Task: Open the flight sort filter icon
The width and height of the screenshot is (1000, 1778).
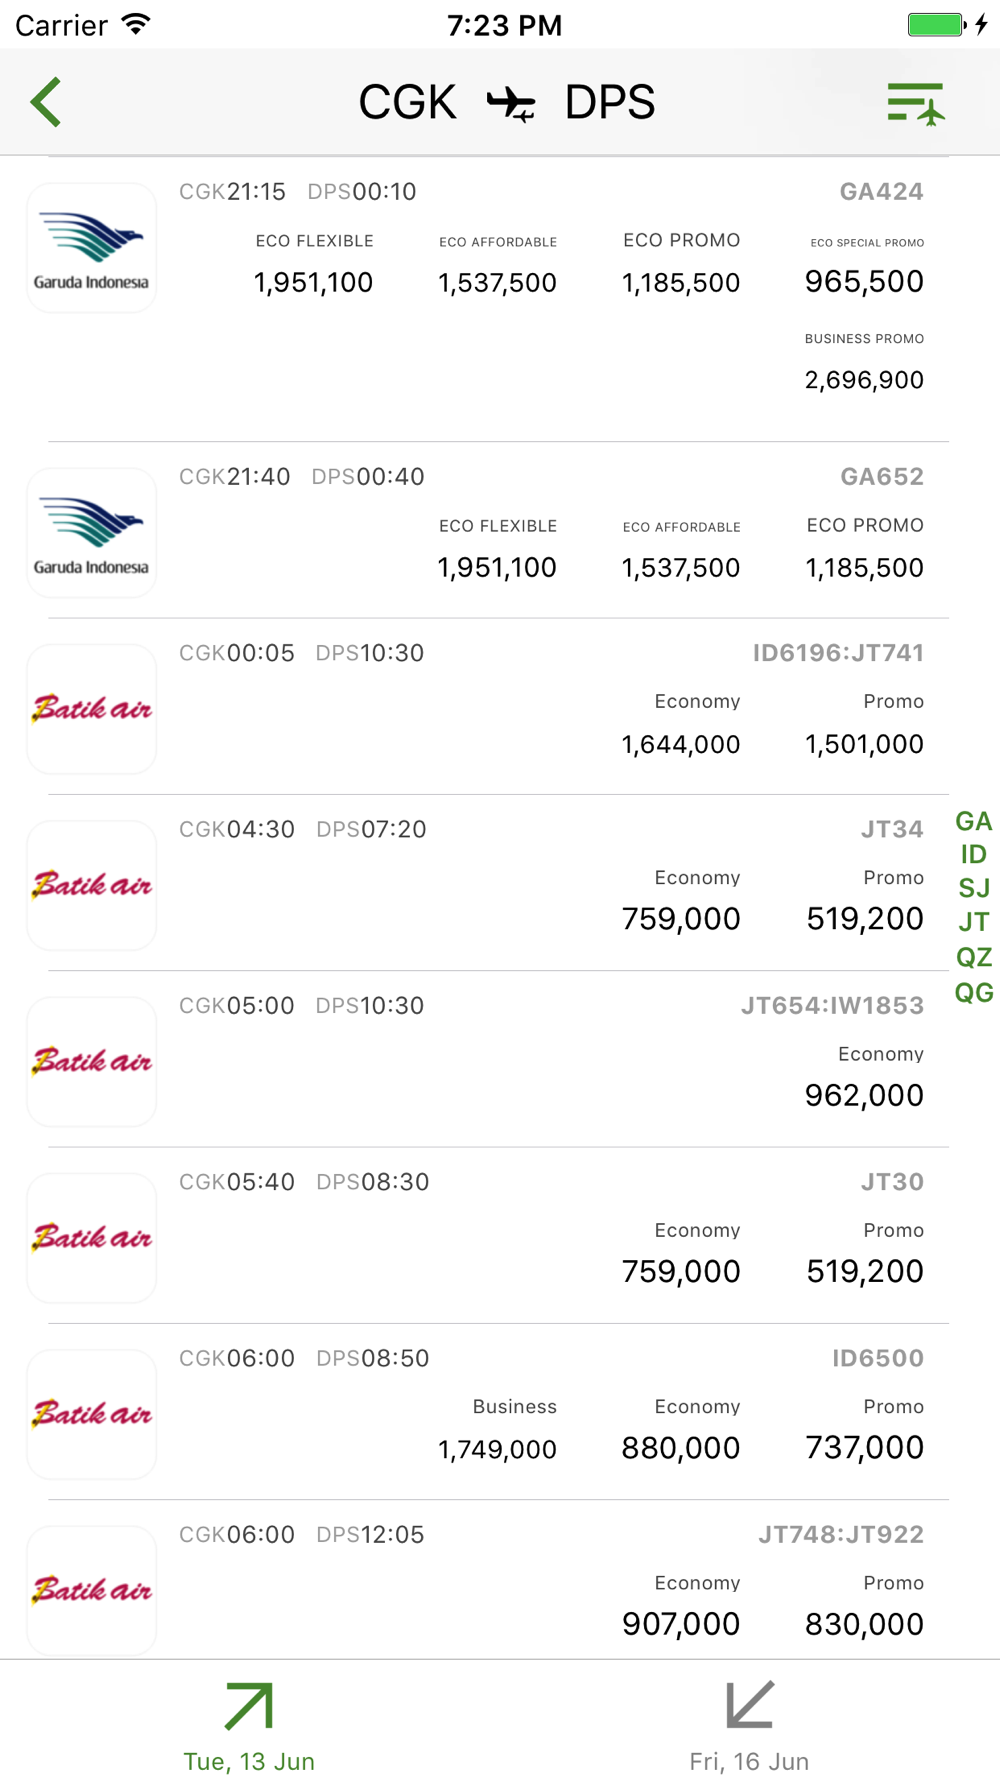Action: tap(916, 103)
